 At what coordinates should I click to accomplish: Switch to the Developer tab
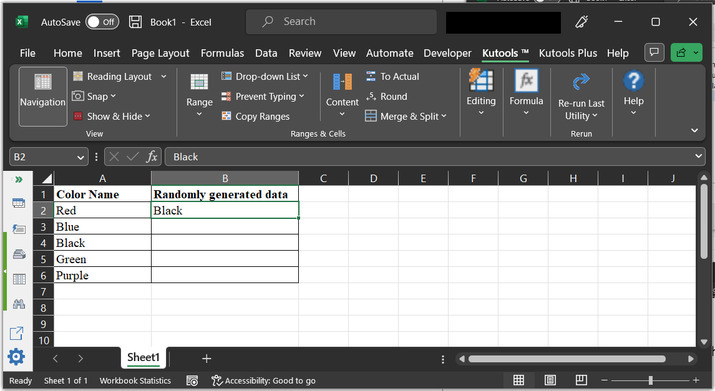coord(447,53)
